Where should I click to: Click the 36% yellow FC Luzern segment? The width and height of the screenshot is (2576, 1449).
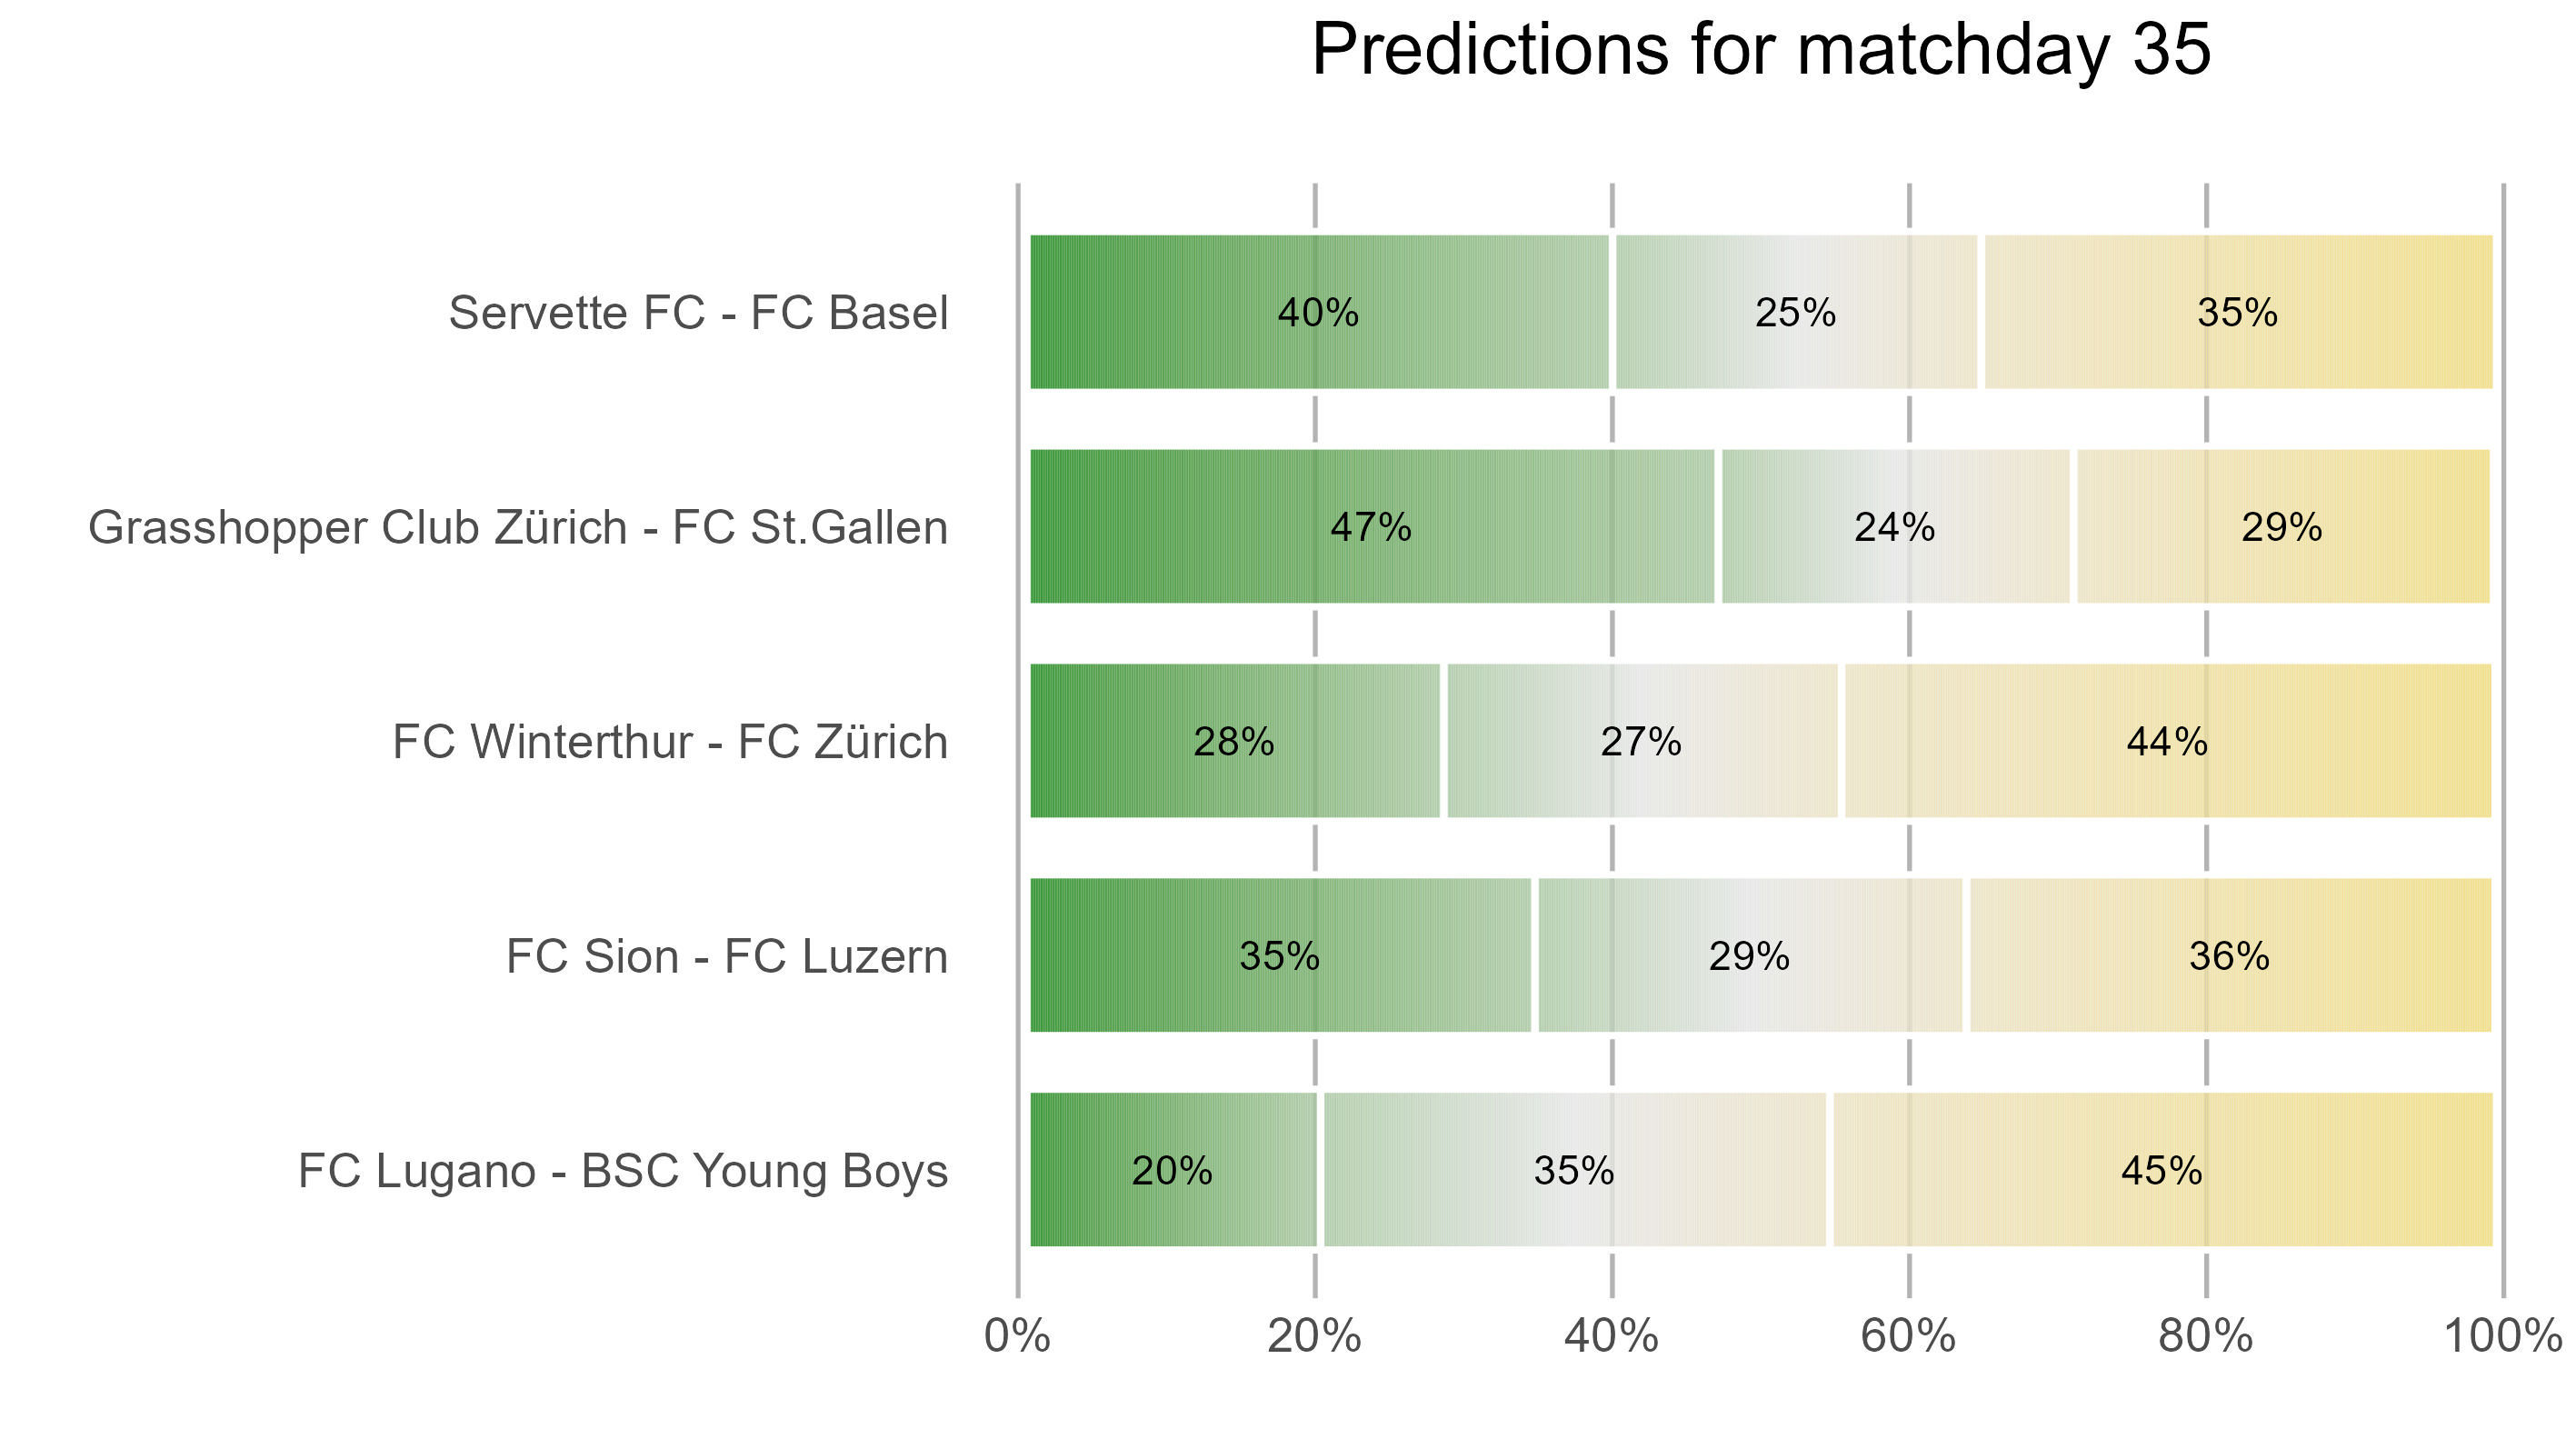click(2229, 956)
